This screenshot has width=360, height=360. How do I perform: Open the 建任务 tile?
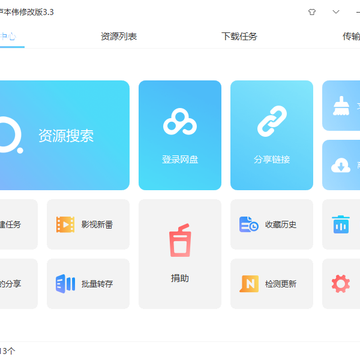pos(19,224)
